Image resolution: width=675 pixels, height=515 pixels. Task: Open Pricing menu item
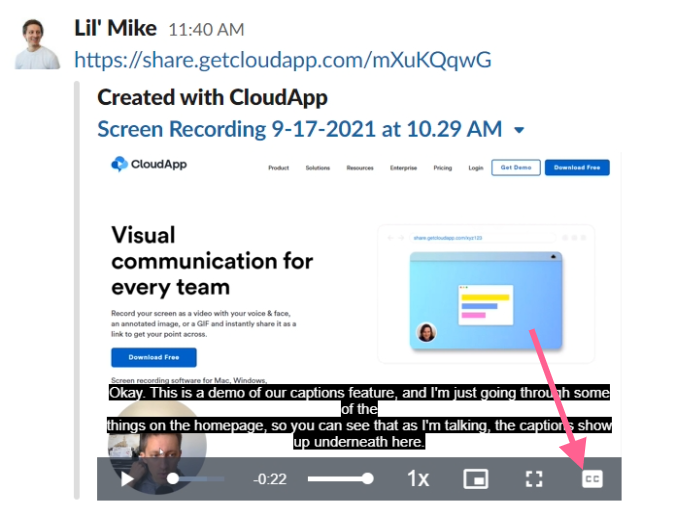(x=443, y=168)
